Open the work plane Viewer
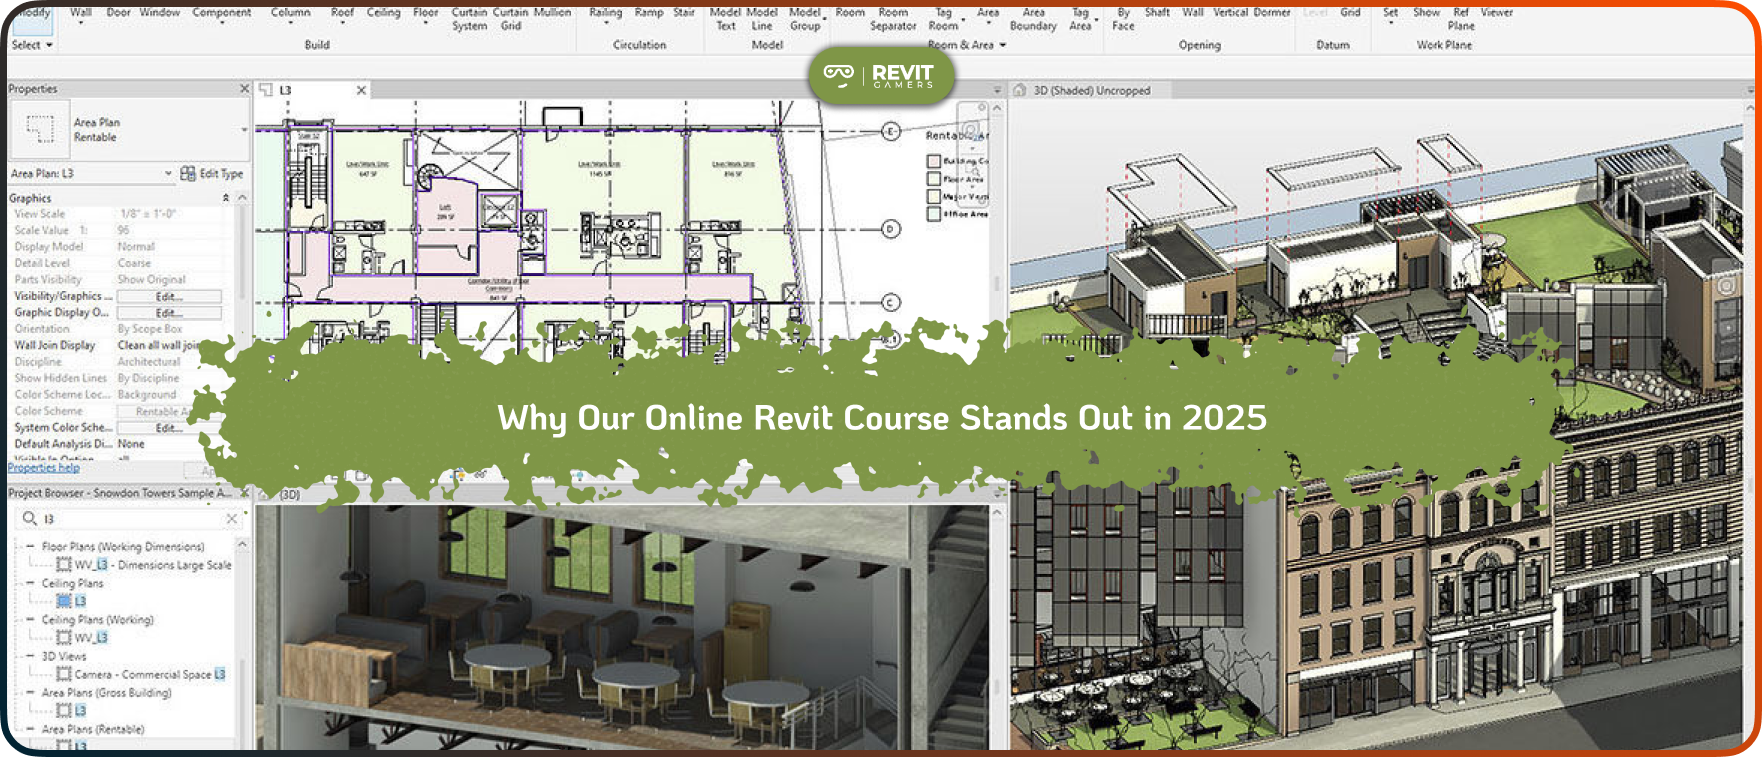The image size is (1763, 758). pos(1496,13)
